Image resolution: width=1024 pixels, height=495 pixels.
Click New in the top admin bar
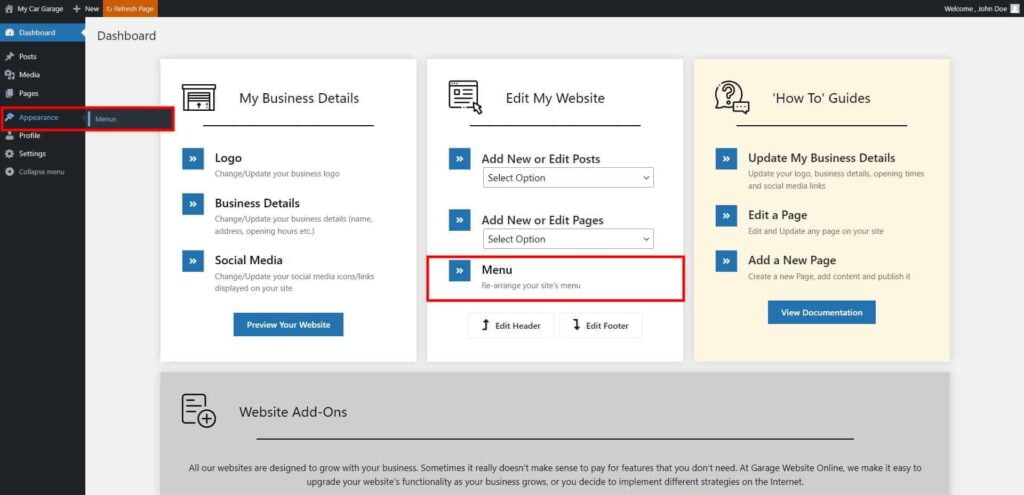92,9
